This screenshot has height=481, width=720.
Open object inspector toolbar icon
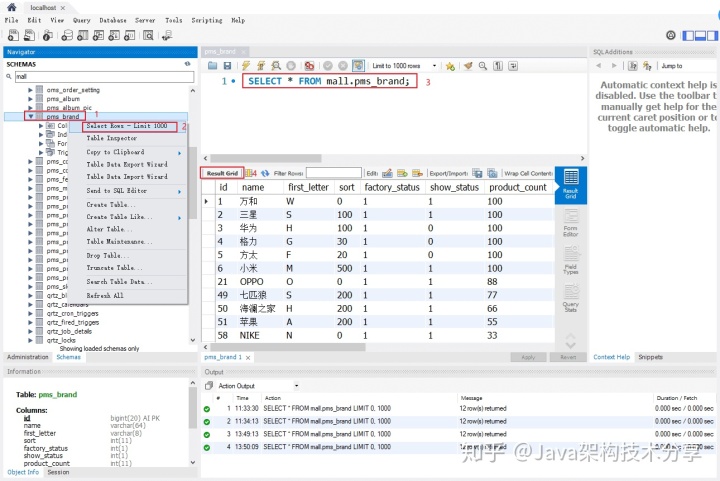48,35
